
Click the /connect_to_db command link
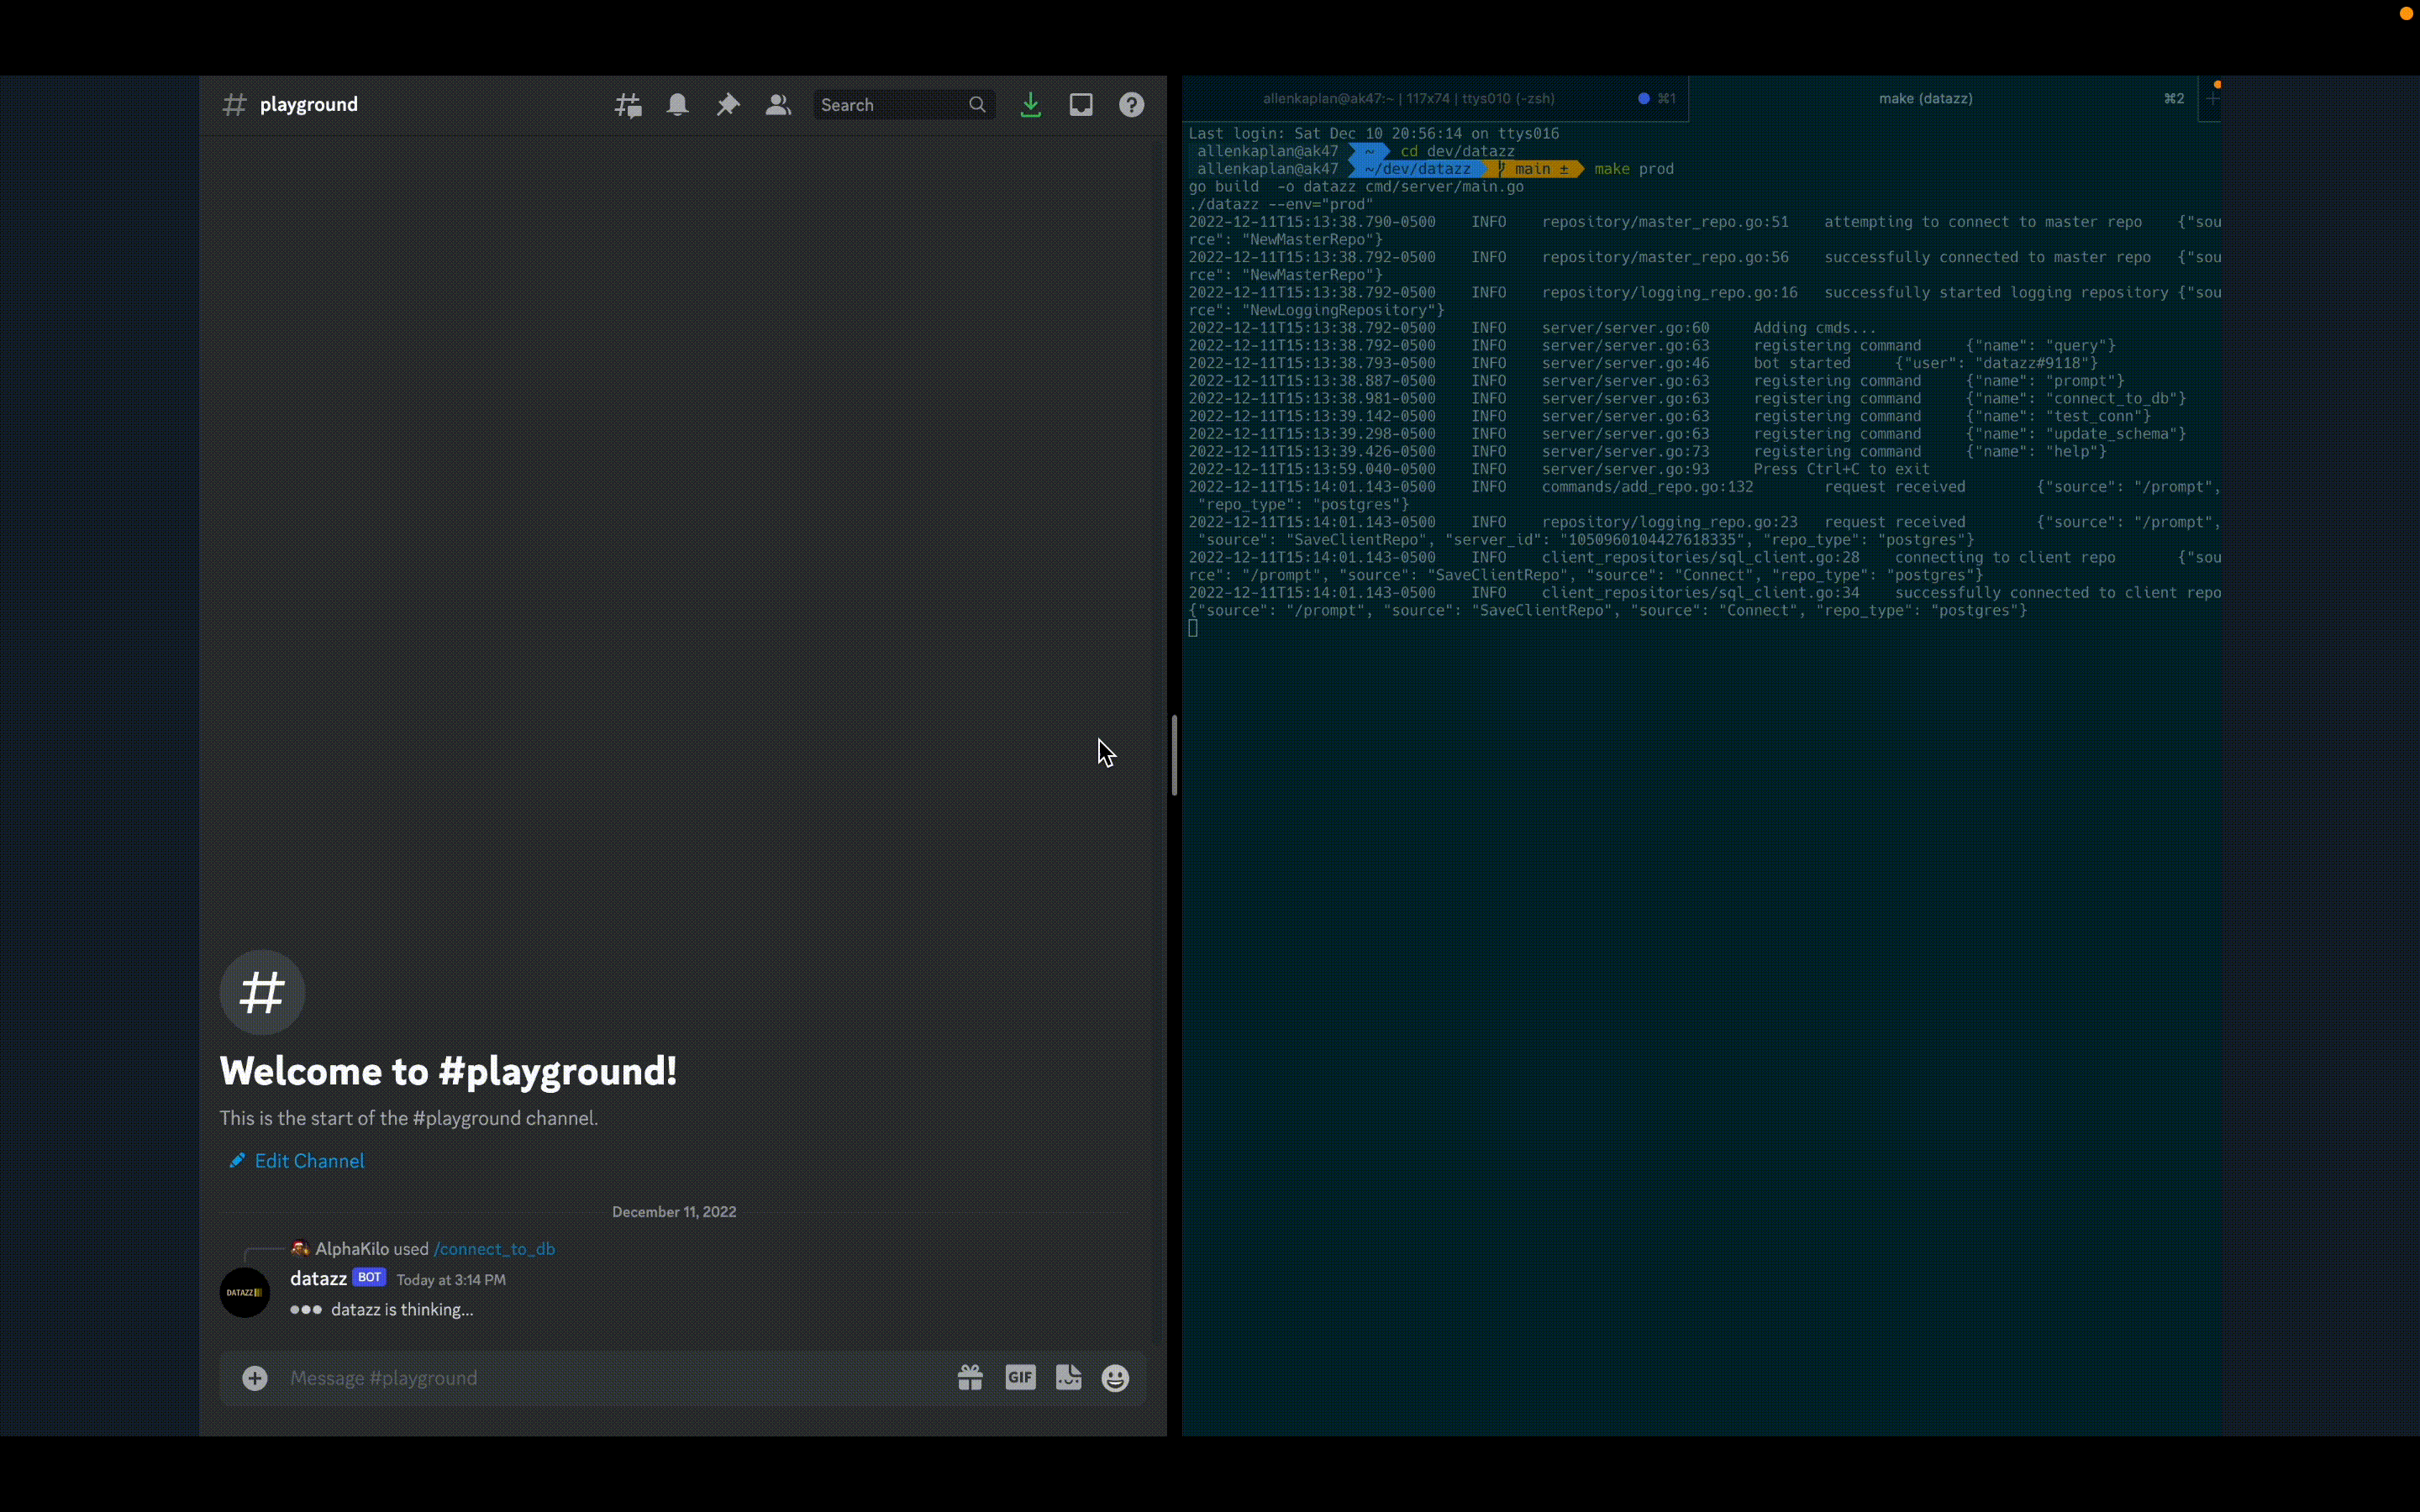[x=494, y=1249]
